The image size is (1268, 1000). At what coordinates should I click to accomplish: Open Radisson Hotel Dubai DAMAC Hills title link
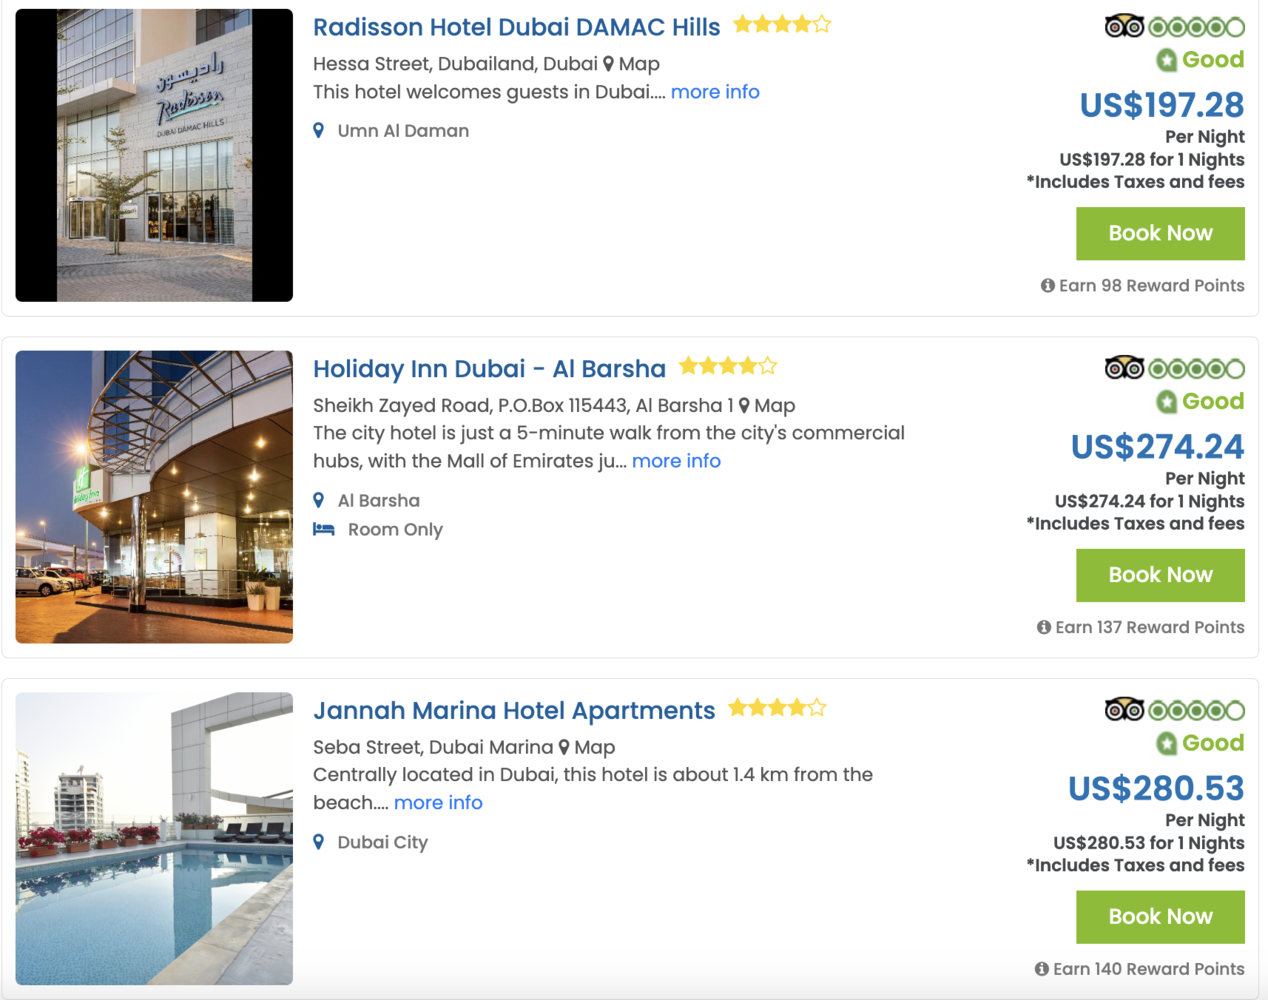coord(516,27)
